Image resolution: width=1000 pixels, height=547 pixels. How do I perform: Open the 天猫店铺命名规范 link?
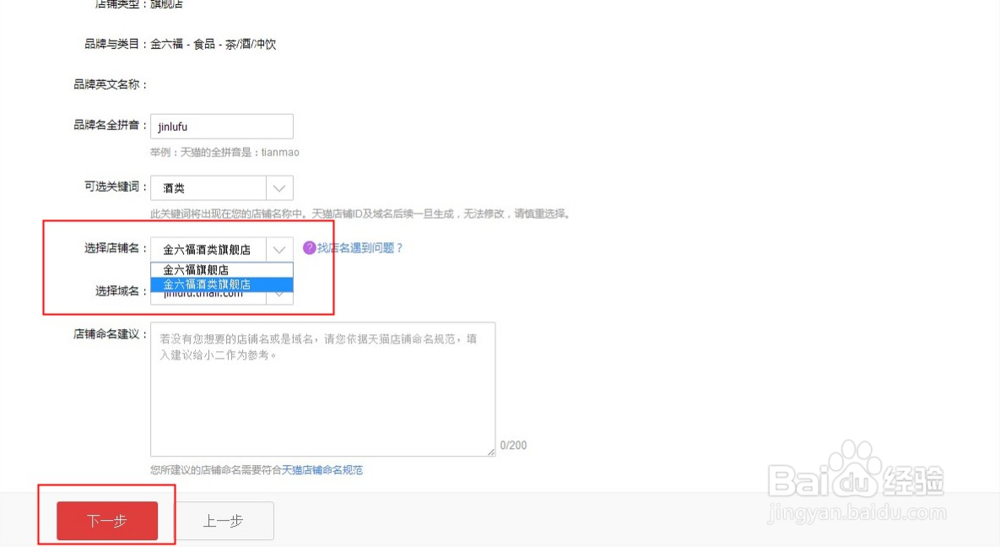coord(322,470)
